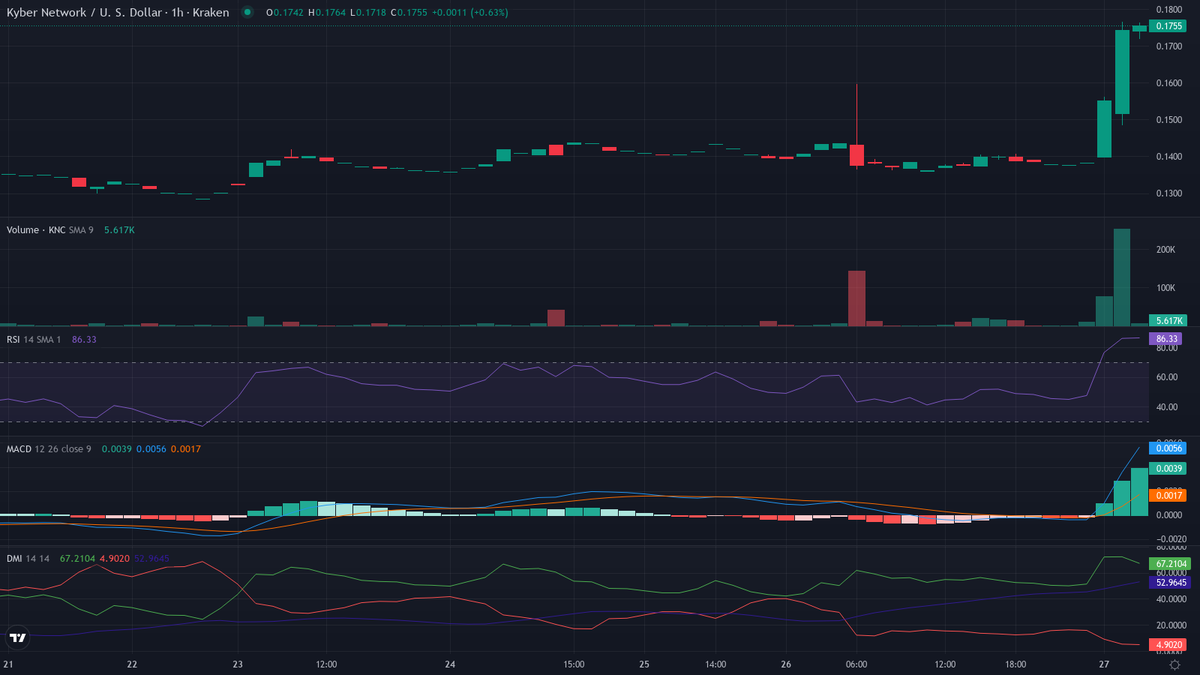Click the TradingView logo icon
Screen dimensions: 1200x675
[17, 637]
